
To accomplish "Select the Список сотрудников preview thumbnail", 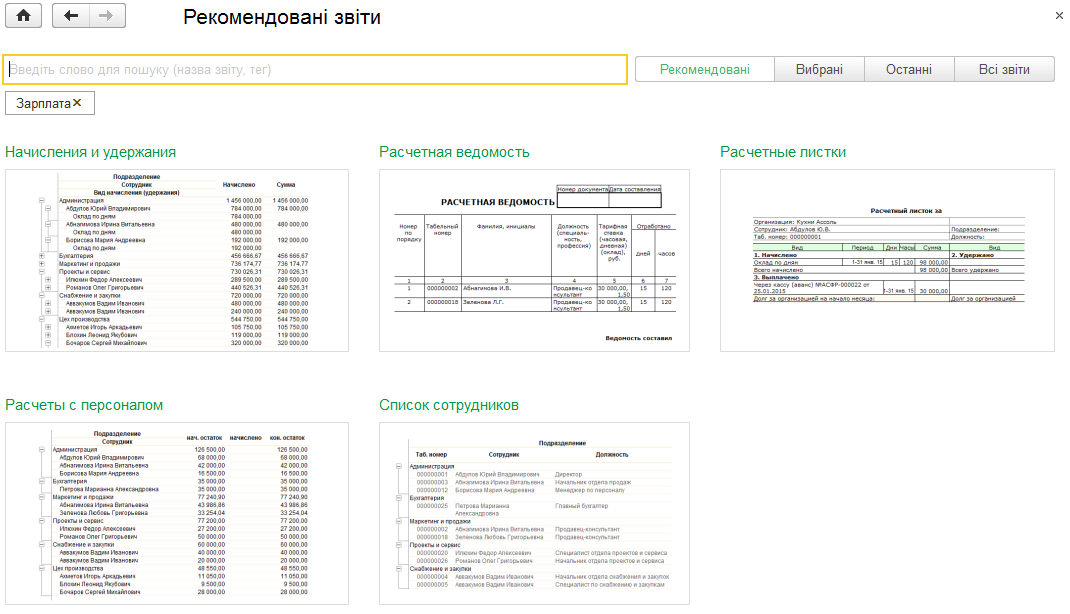I will pos(534,514).
